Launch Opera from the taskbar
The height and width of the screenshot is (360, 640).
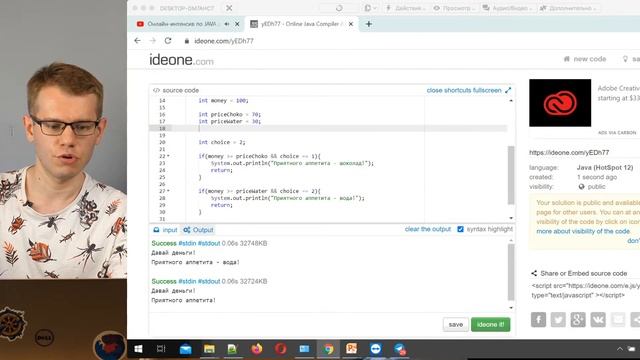[280, 349]
